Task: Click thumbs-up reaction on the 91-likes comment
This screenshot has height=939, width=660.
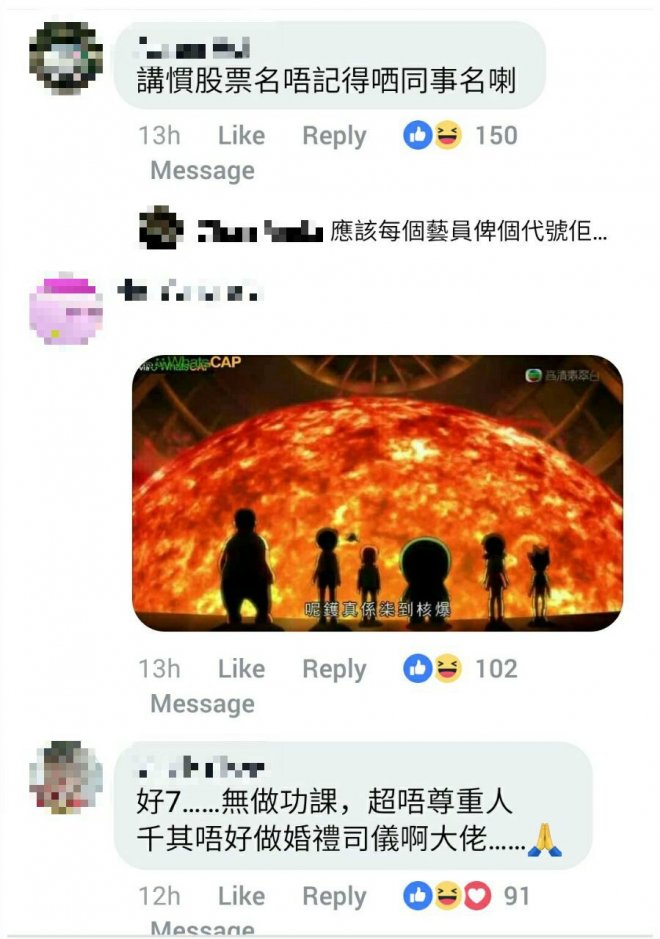Action: pos(417,896)
